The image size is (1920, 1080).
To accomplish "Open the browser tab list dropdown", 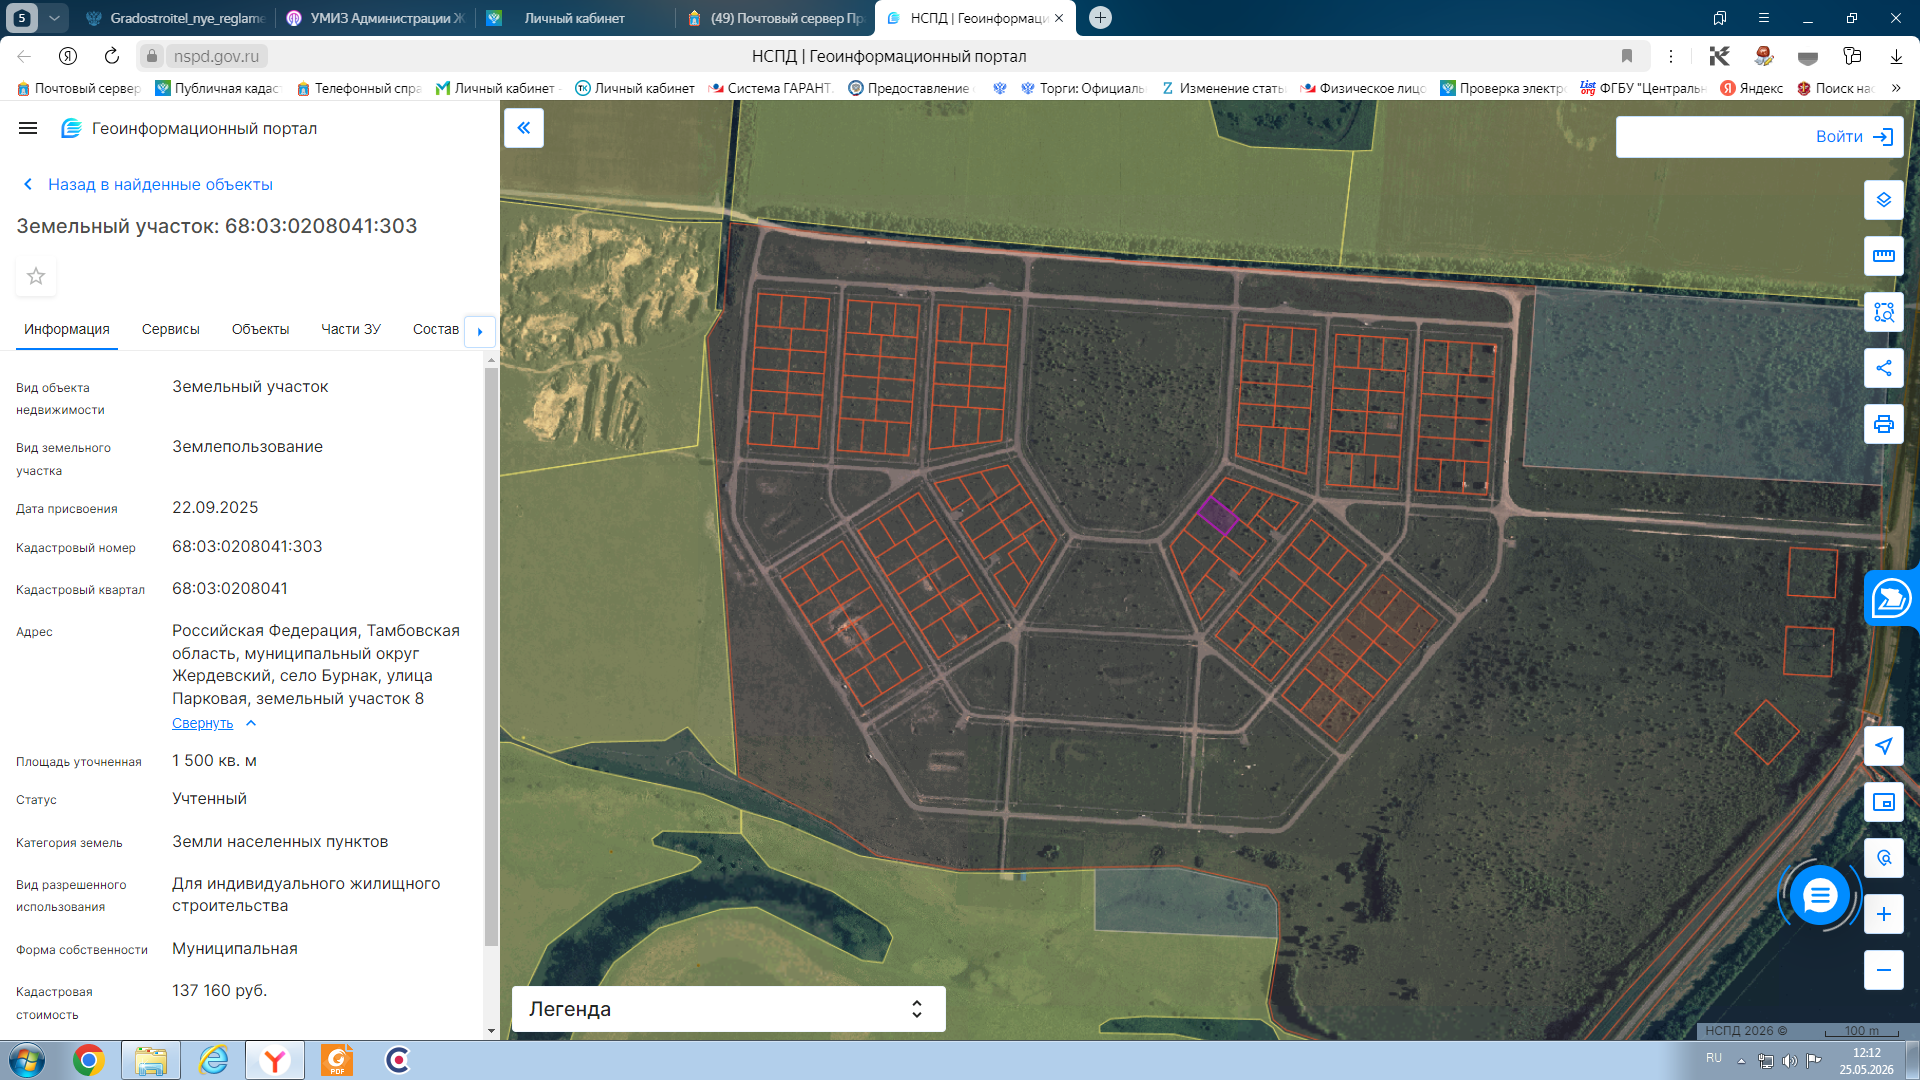I will point(54,17).
